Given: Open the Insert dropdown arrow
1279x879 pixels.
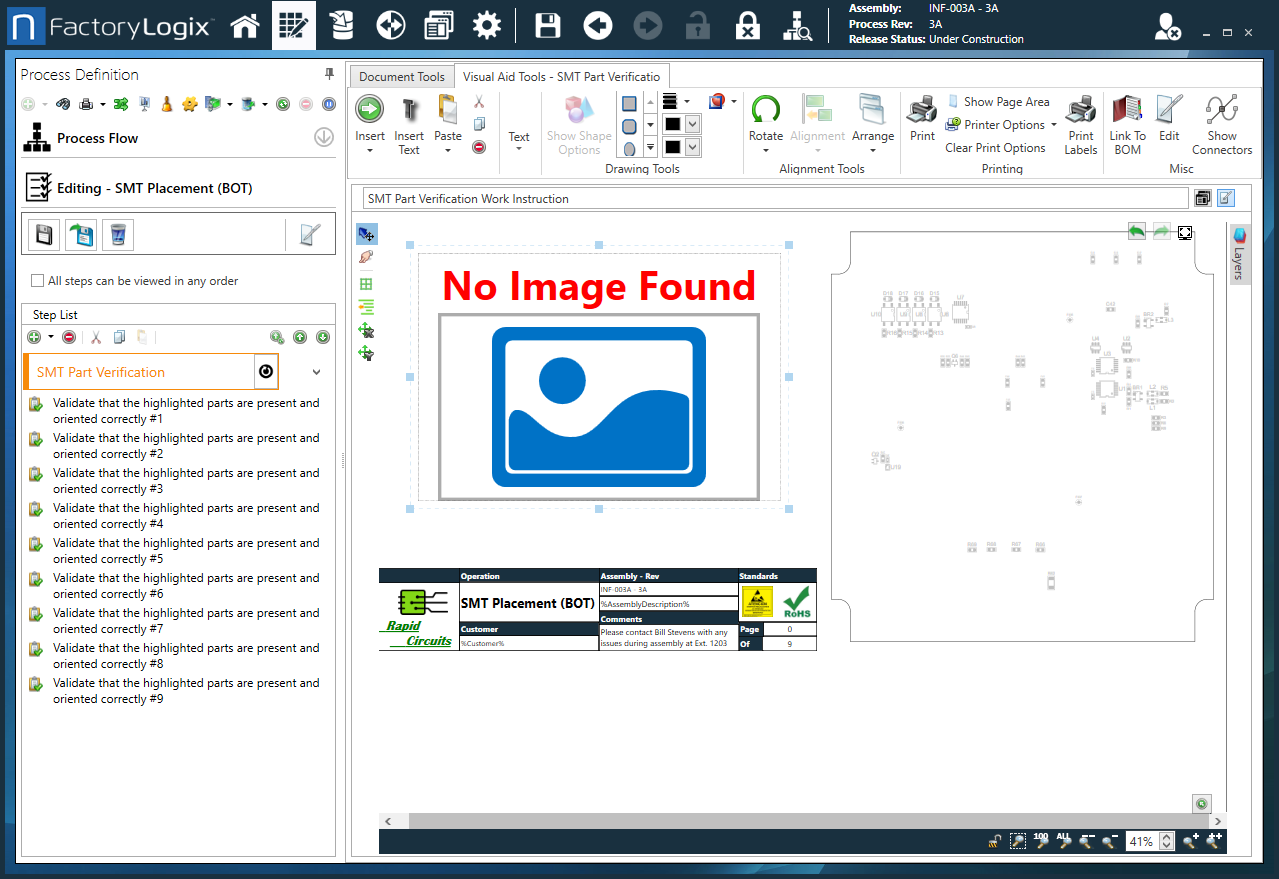Looking at the screenshot, I should [x=370, y=147].
